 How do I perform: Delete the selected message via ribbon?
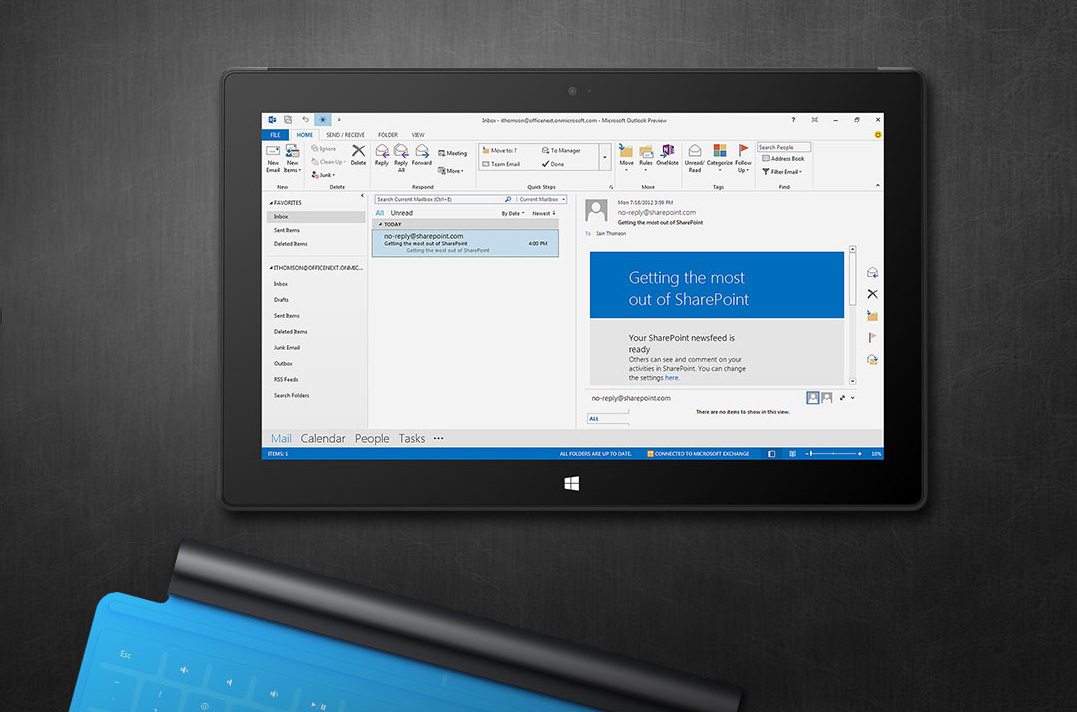coord(359,155)
